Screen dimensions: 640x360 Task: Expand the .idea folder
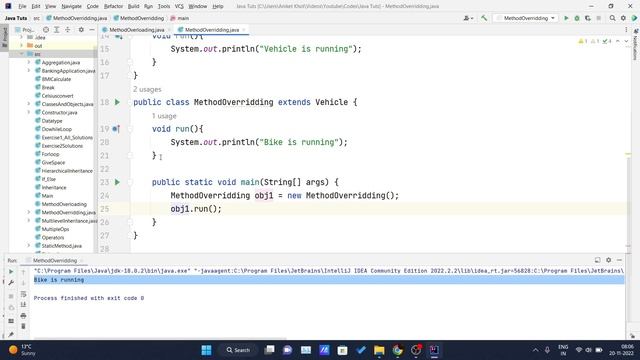tap(22, 38)
